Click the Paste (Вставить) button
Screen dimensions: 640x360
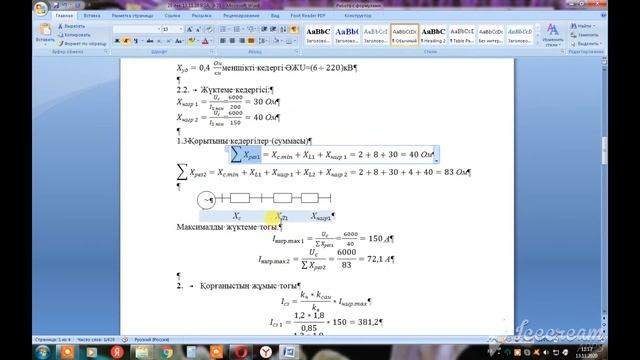click(45, 33)
